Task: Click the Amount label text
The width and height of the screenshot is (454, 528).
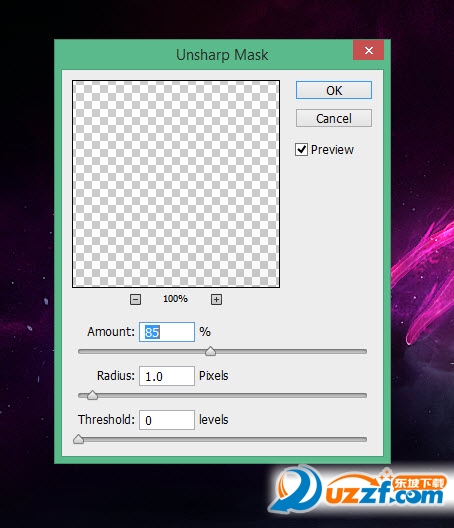Action: point(111,332)
